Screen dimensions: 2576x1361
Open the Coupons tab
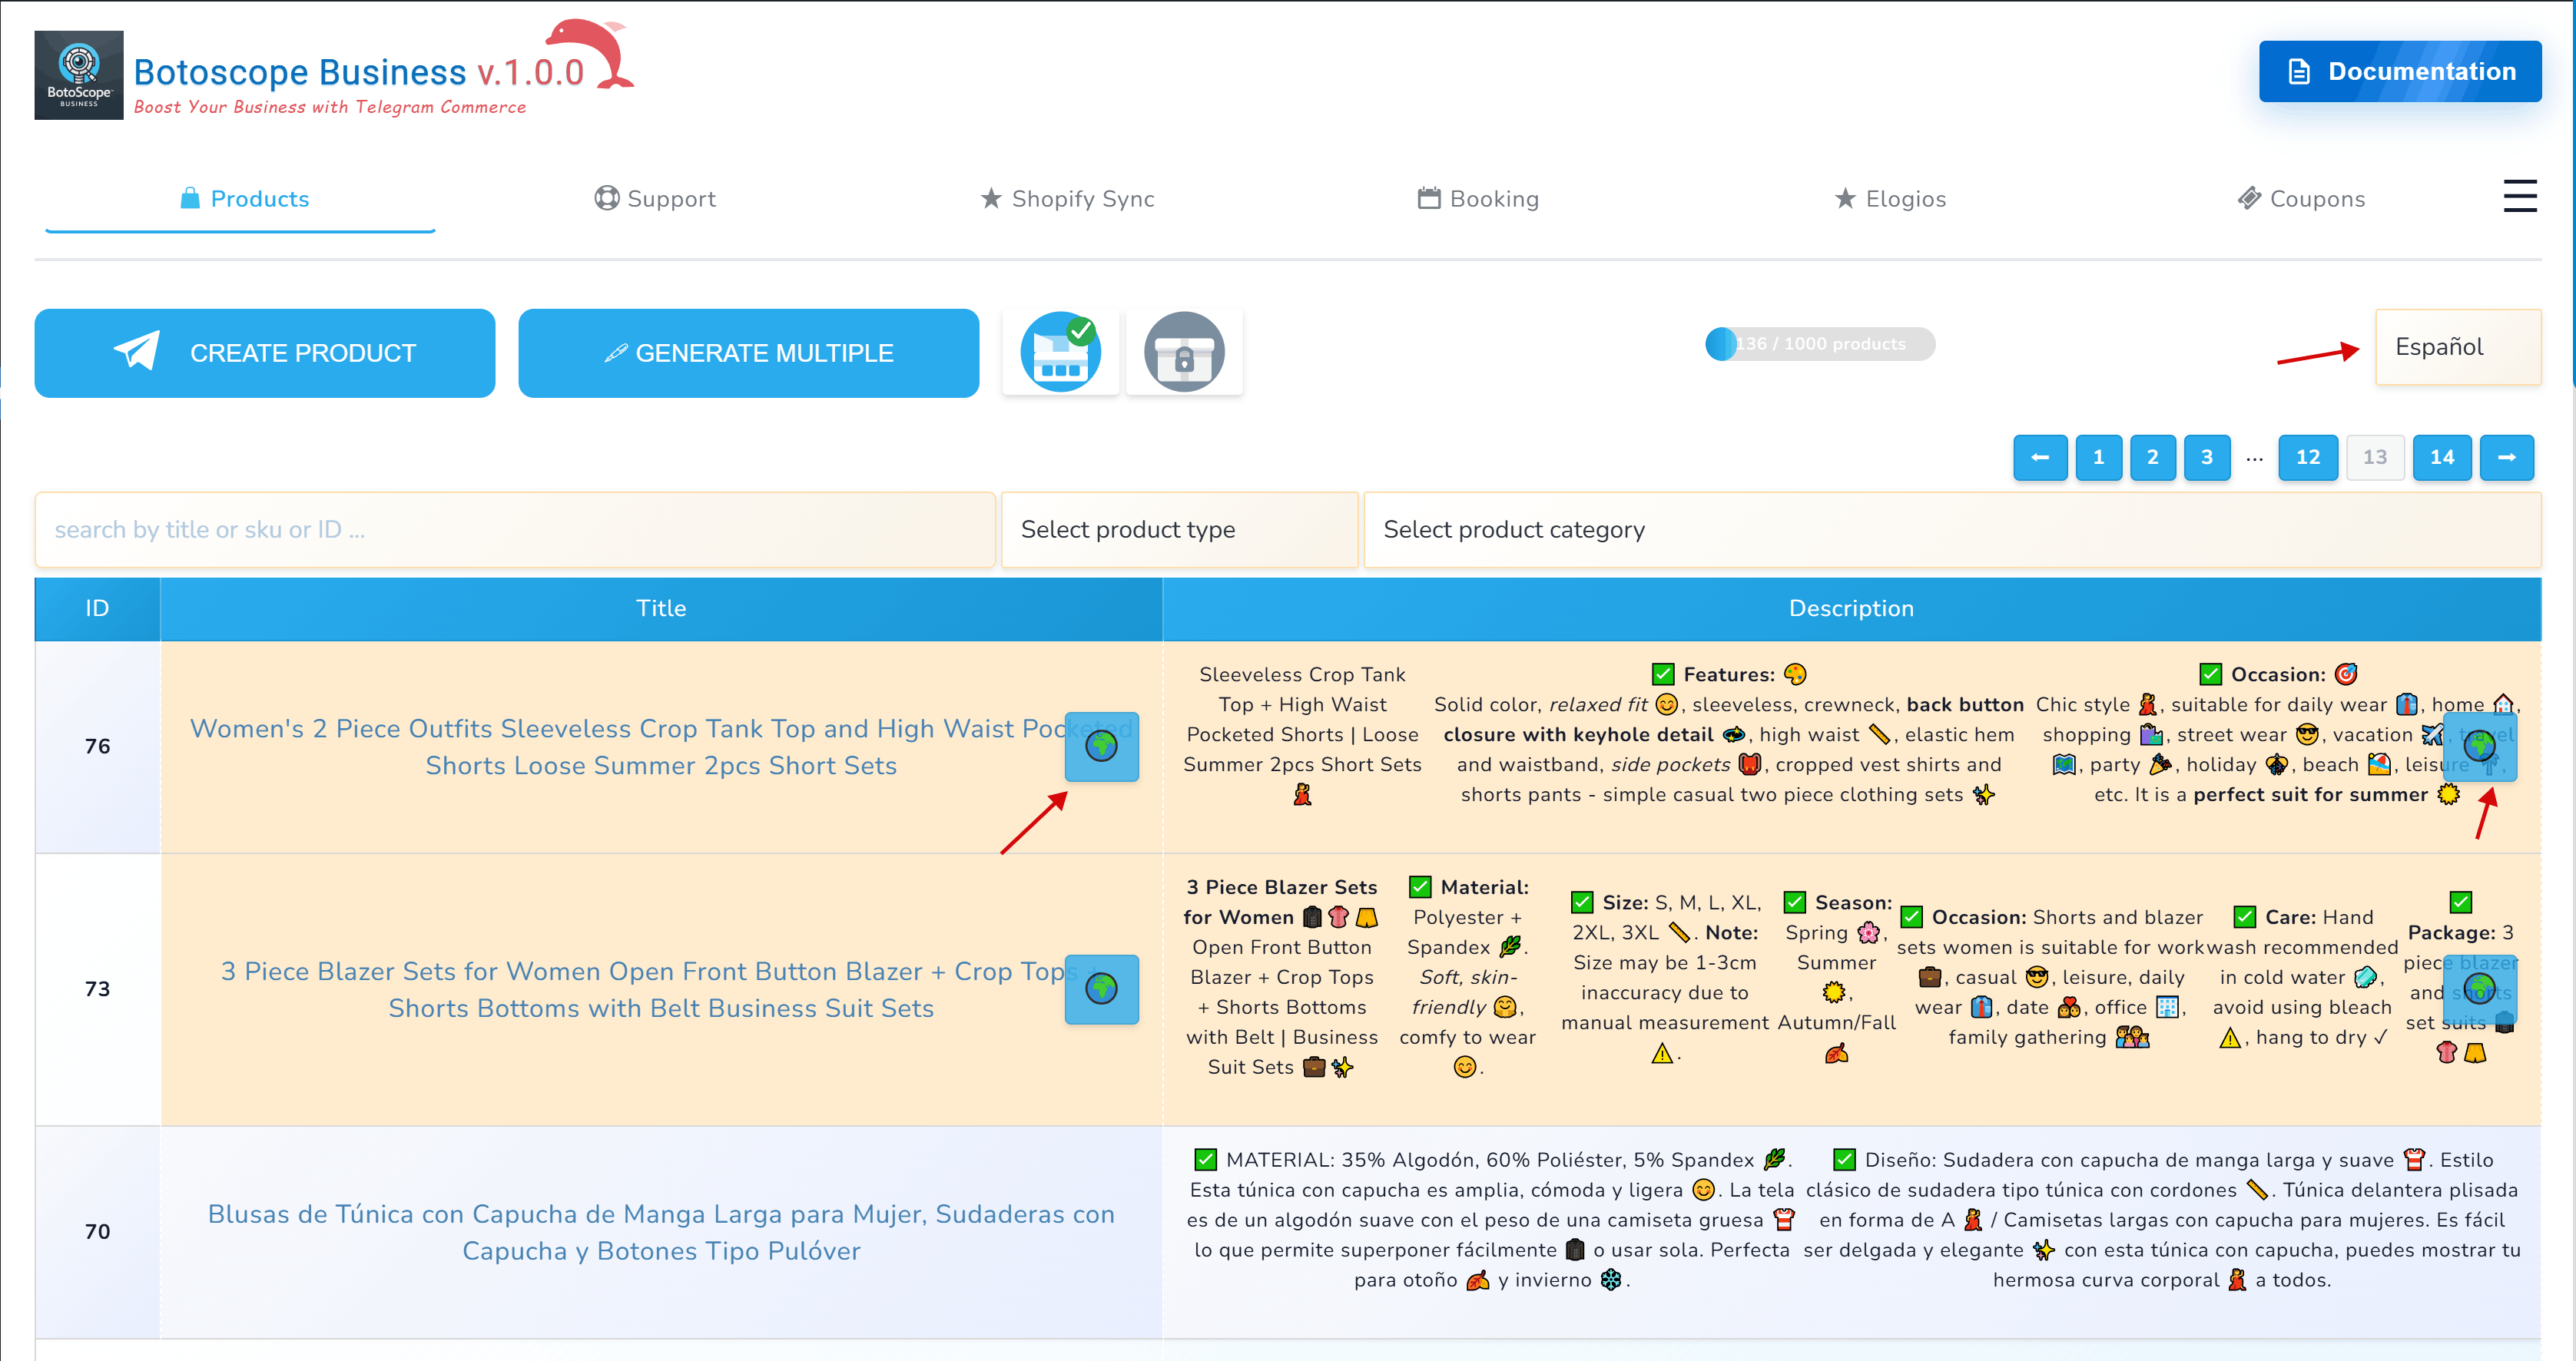coord(2301,199)
